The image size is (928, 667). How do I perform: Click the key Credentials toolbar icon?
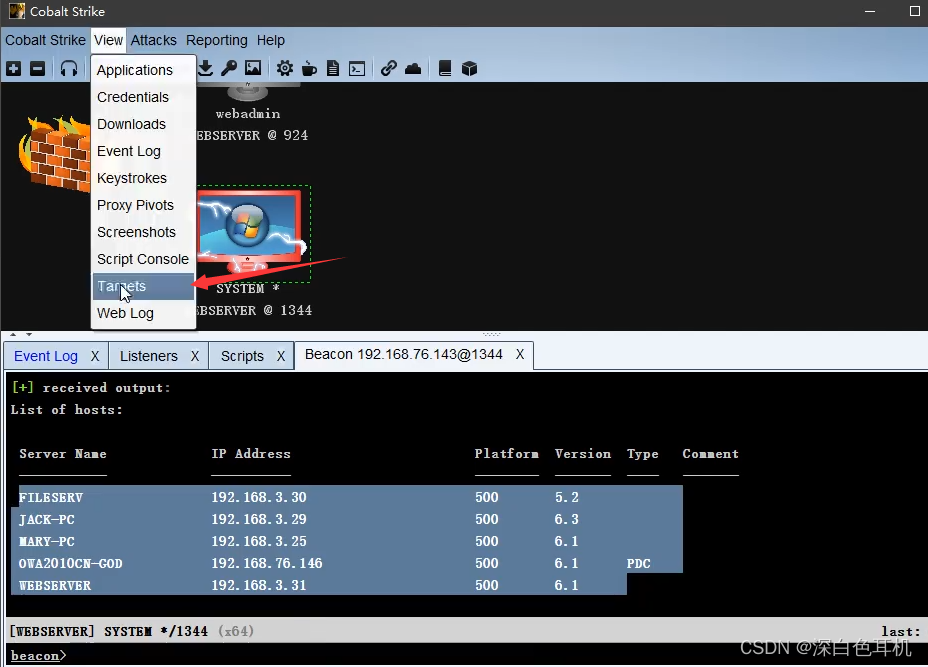pos(229,68)
